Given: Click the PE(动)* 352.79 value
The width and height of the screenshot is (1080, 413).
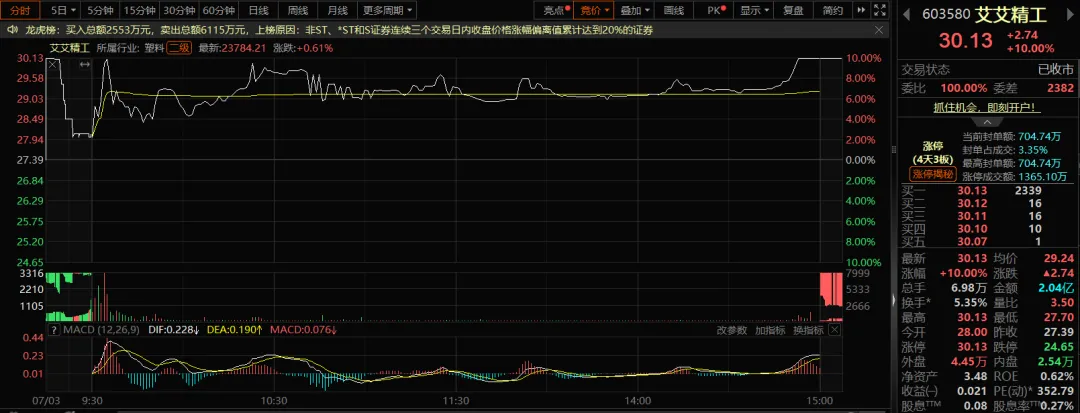Looking at the screenshot, I should (1055, 392).
